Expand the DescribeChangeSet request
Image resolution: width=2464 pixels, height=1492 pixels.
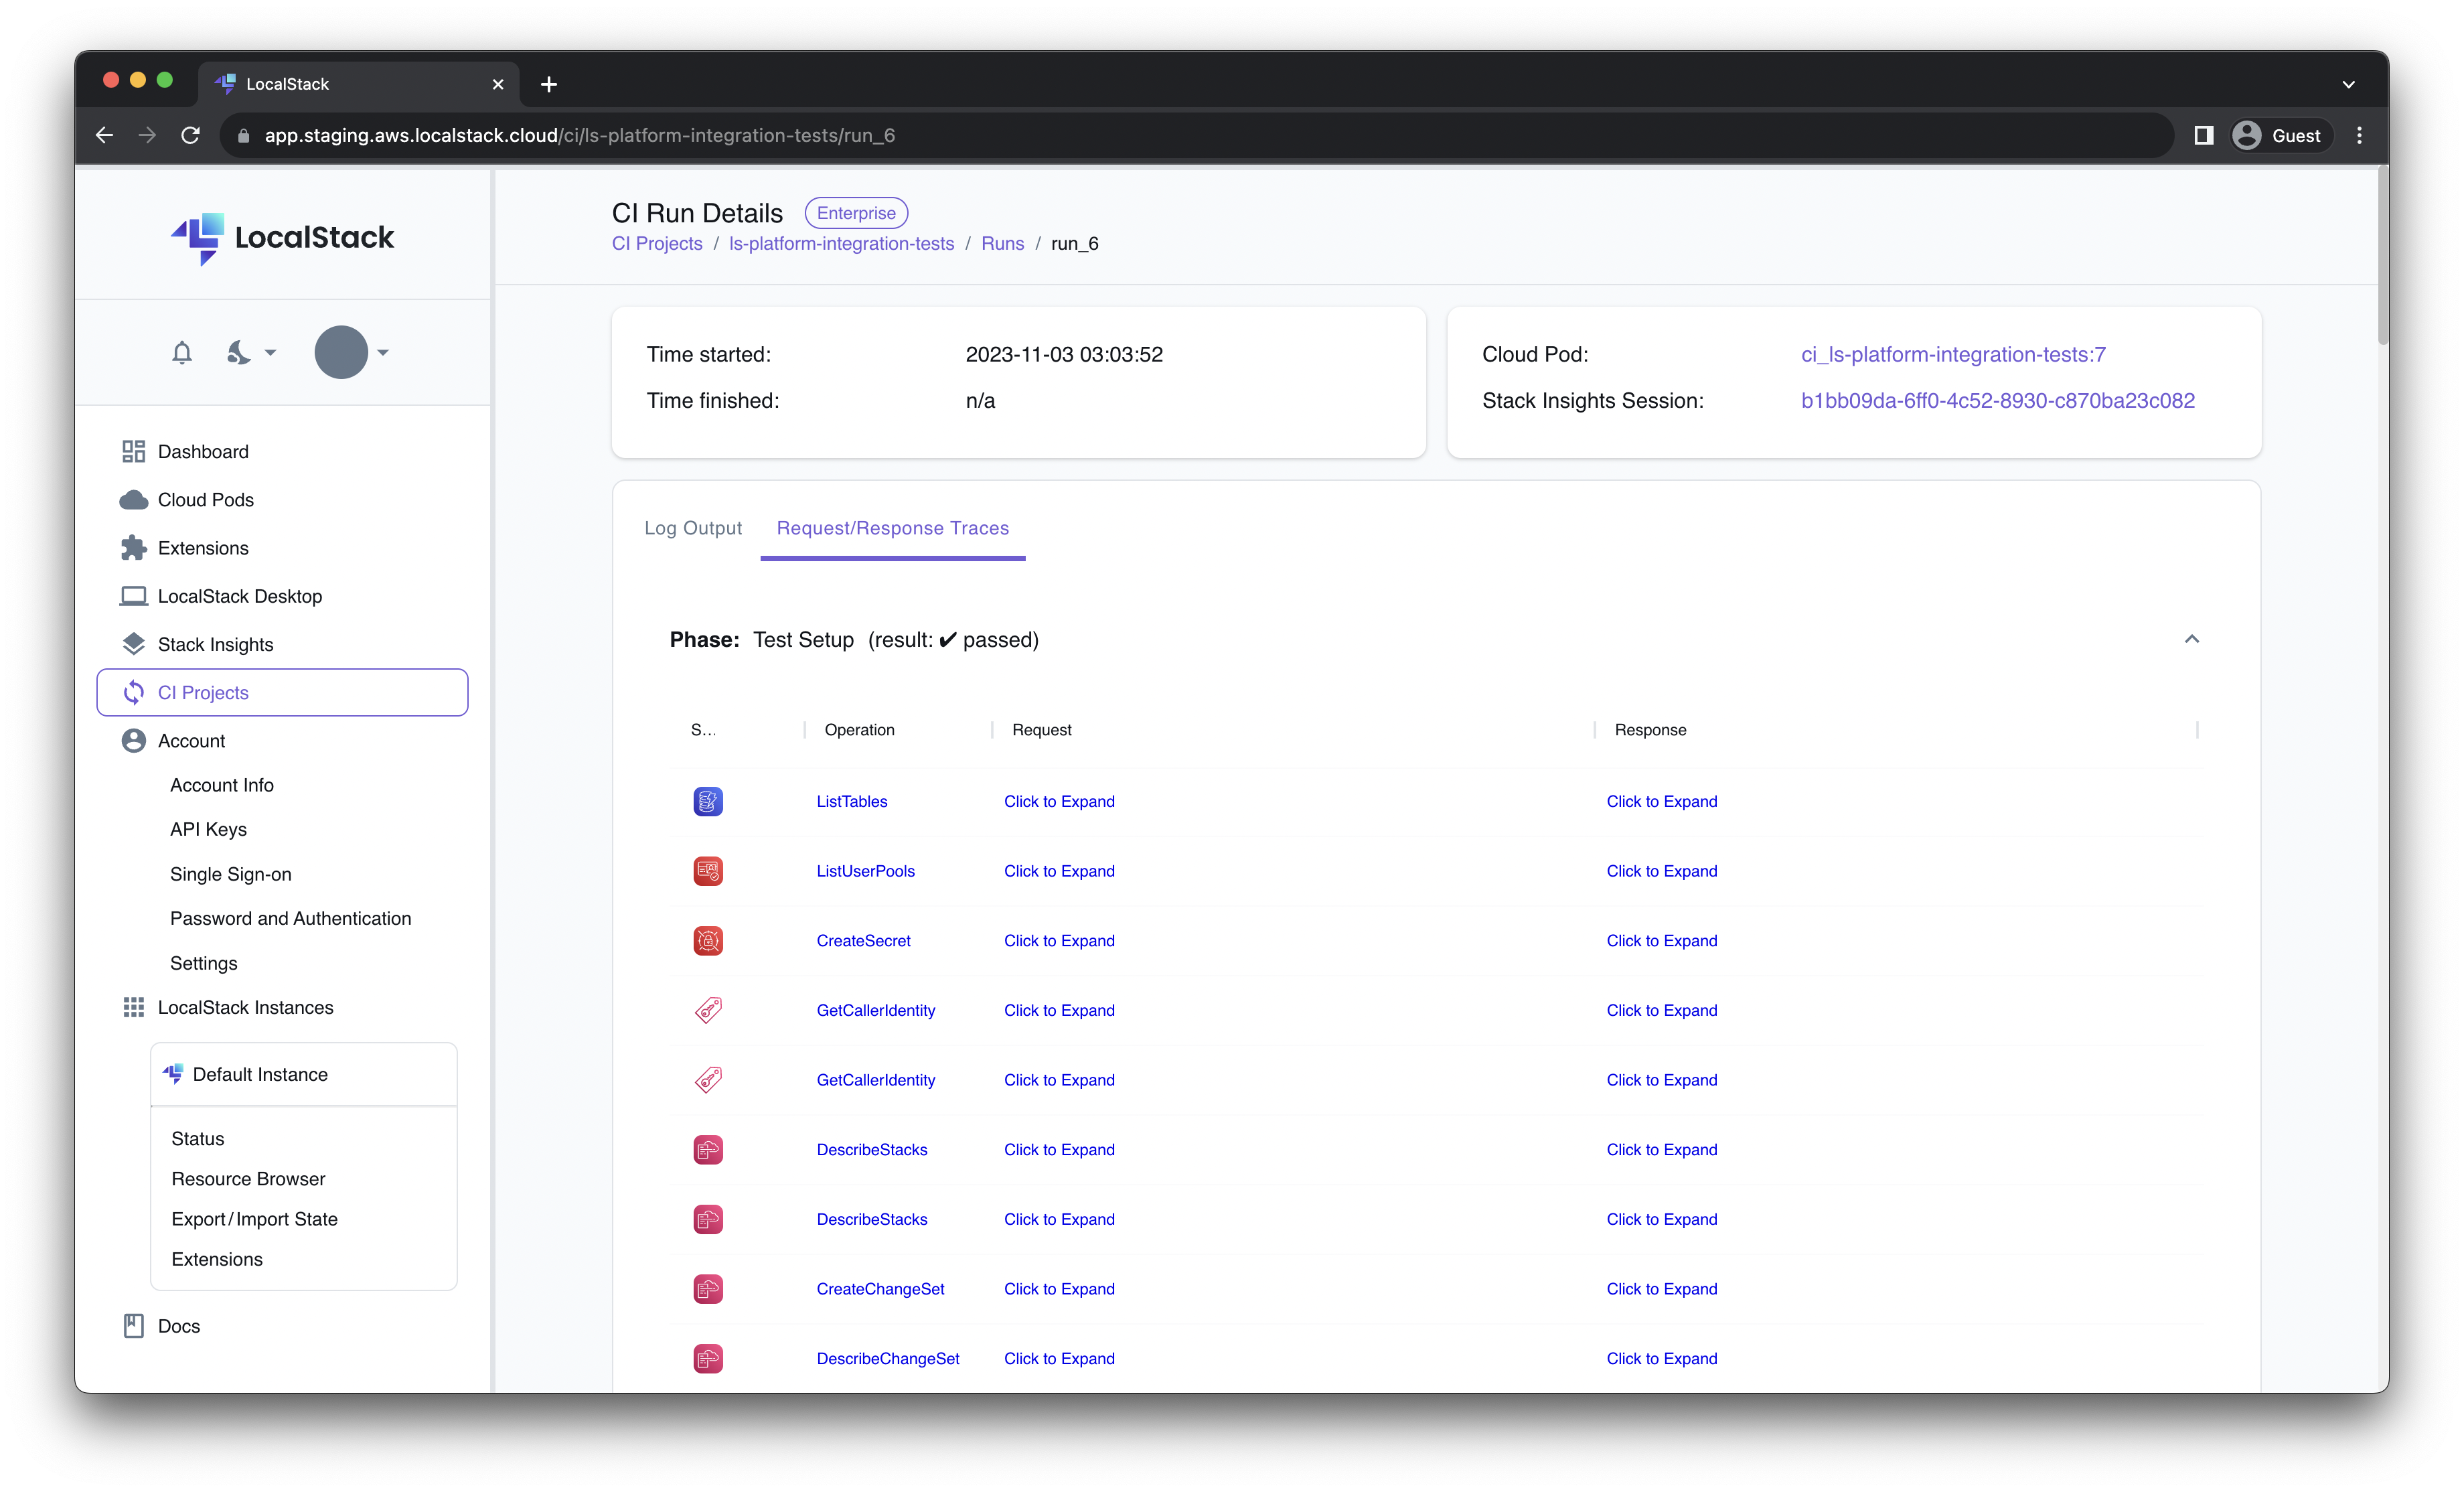pyautogui.click(x=1059, y=1358)
